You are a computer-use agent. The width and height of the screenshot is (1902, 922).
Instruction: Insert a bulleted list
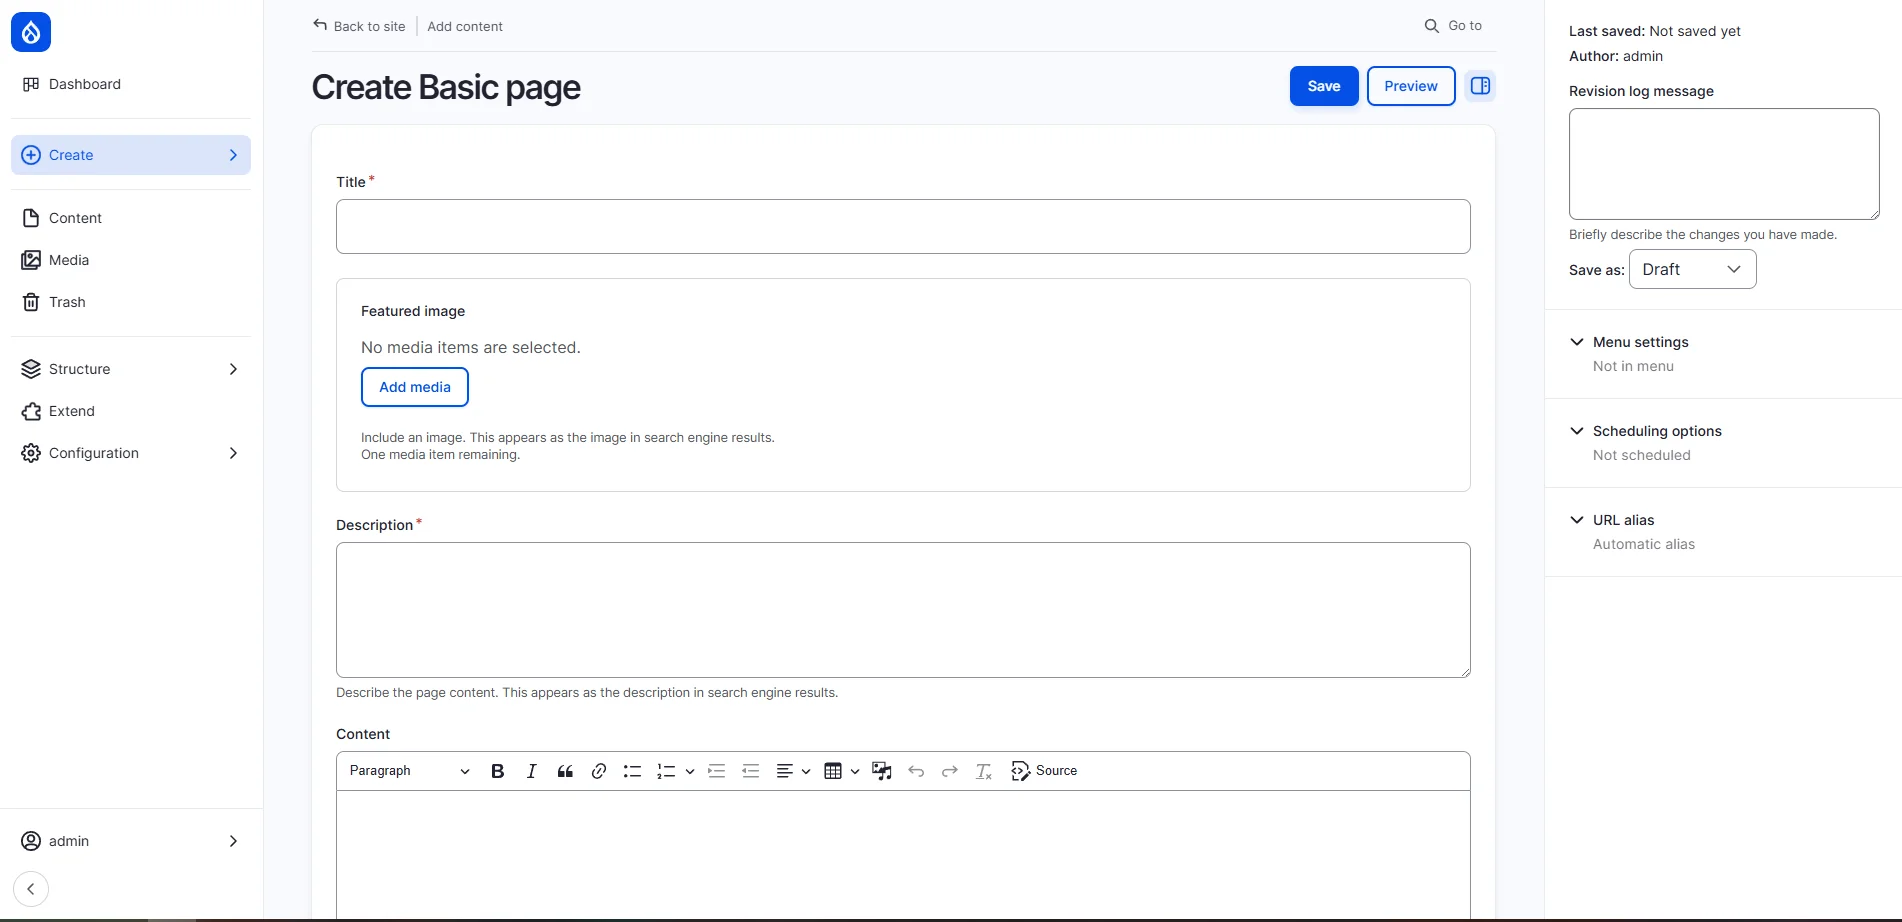point(632,771)
